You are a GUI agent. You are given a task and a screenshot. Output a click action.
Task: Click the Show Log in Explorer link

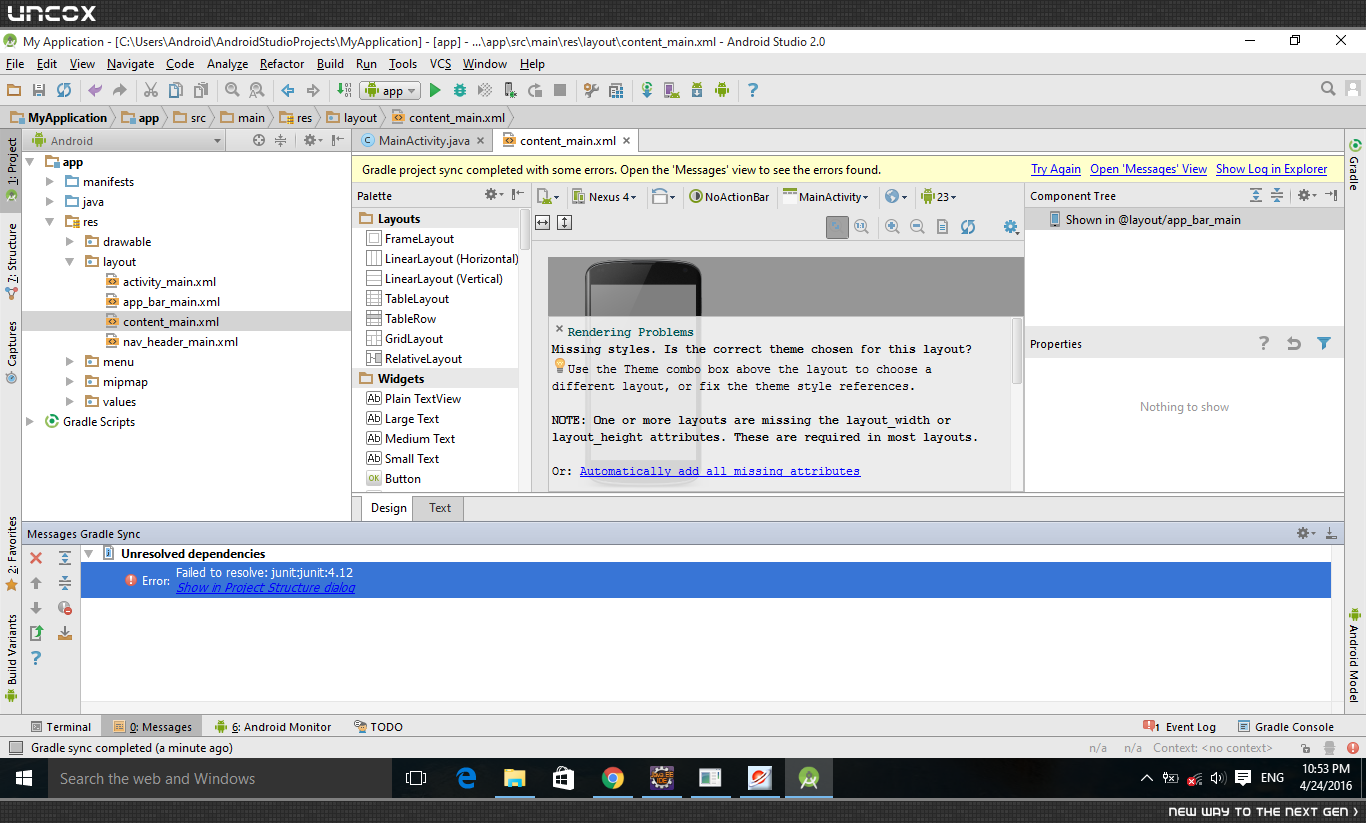coord(1272,169)
